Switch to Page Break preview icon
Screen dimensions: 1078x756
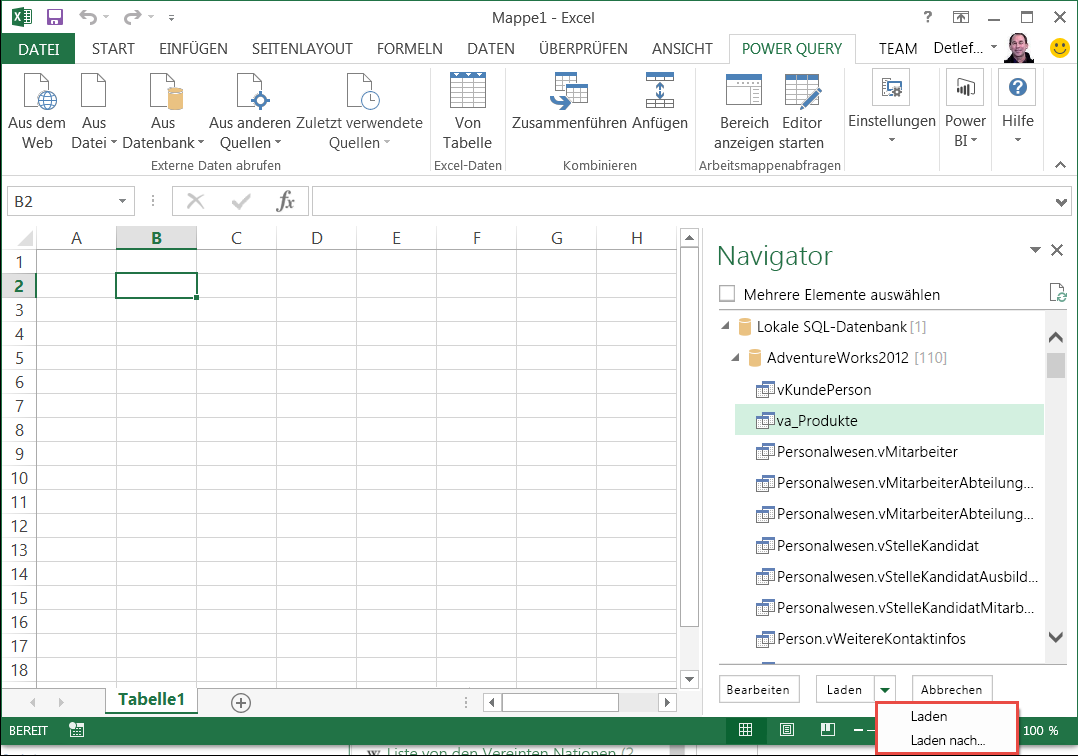pyautogui.click(x=828, y=730)
